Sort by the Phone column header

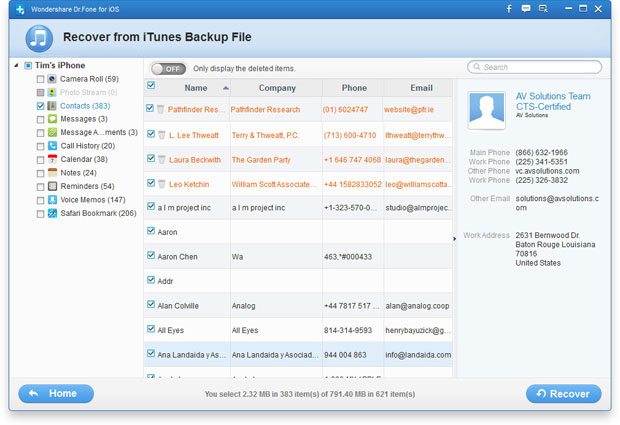(x=354, y=88)
